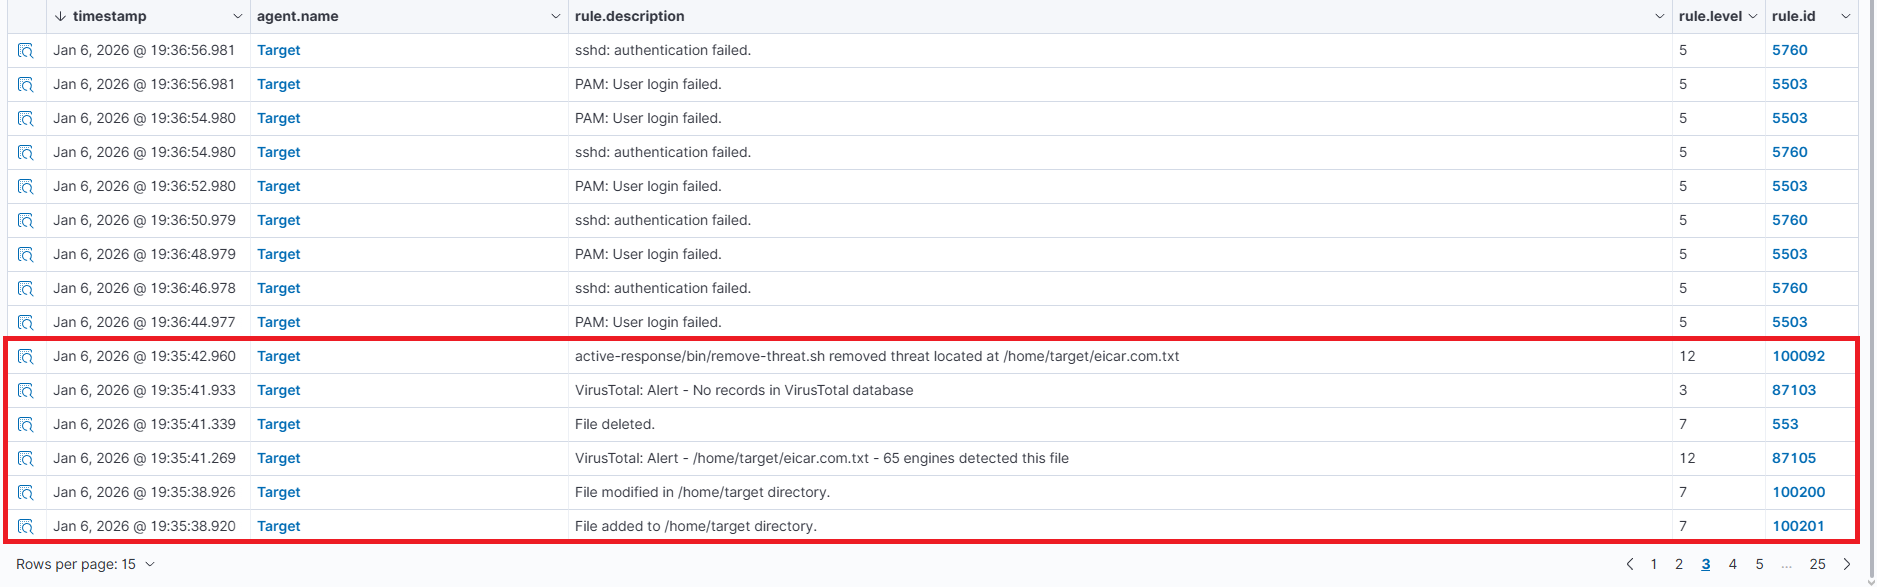Screen dimensions: 1877x587
Task: Inspect the File modified event icon
Action: tap(26, 493)
